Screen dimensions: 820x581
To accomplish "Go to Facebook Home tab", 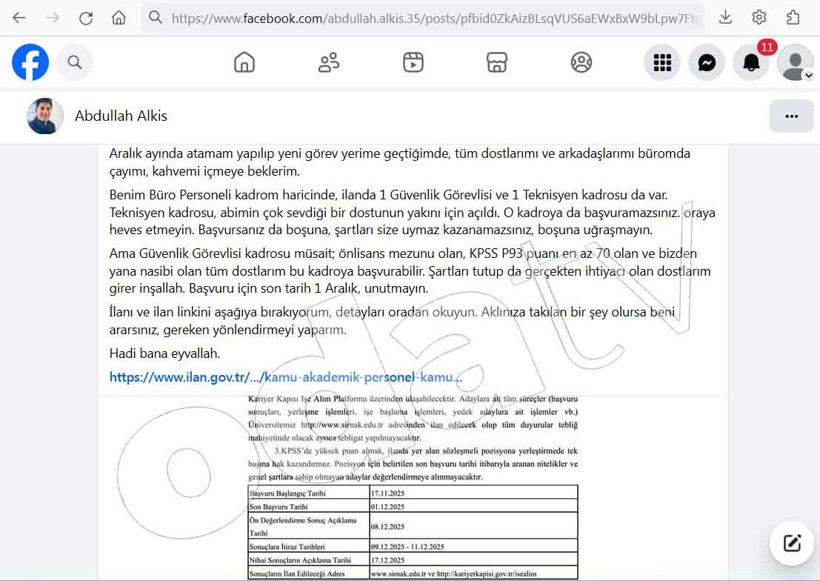I will (x=244, y=63).
